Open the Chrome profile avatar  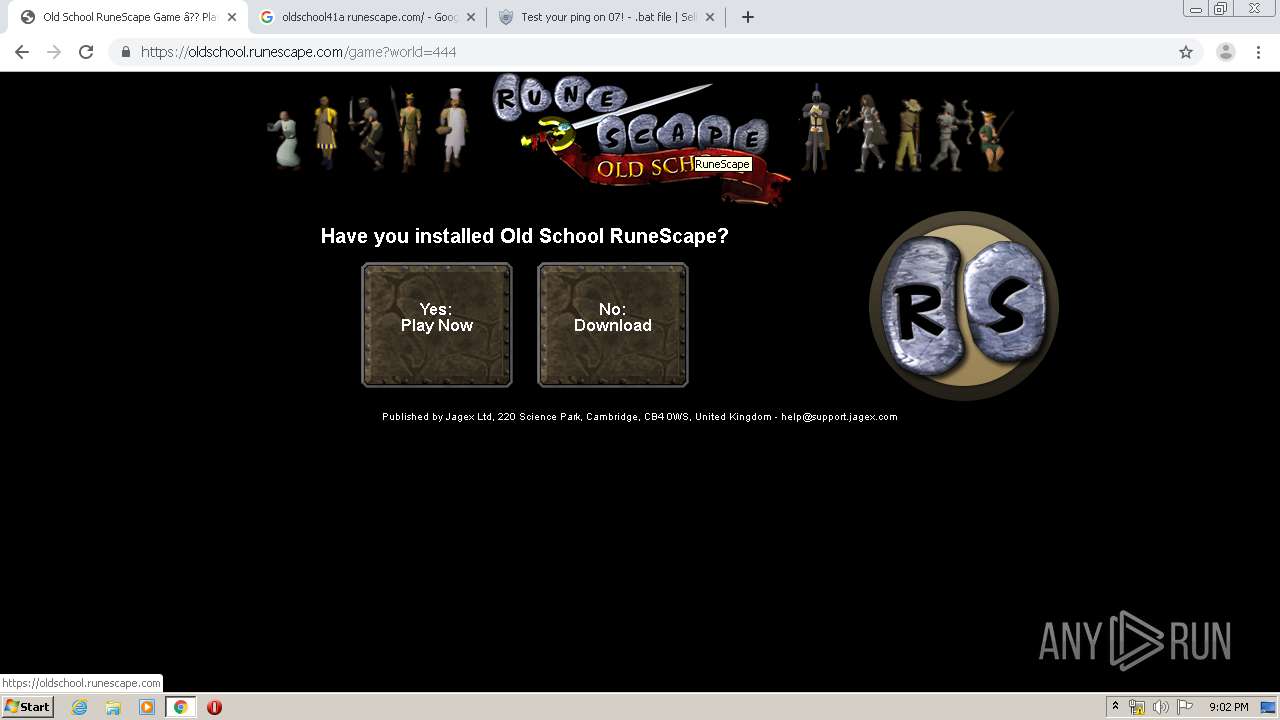click(1226, 52)
